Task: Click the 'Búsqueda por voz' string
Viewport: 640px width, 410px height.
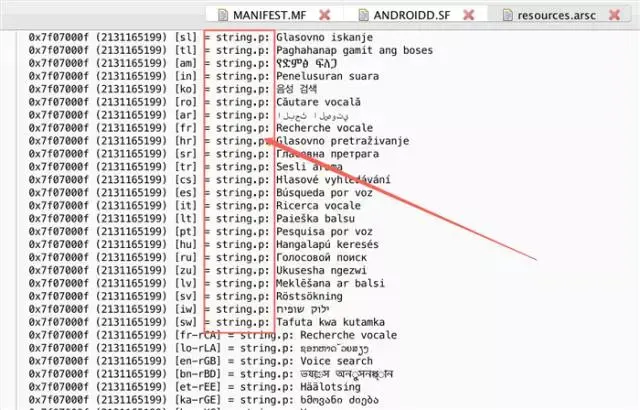Action: coord(324,193)
